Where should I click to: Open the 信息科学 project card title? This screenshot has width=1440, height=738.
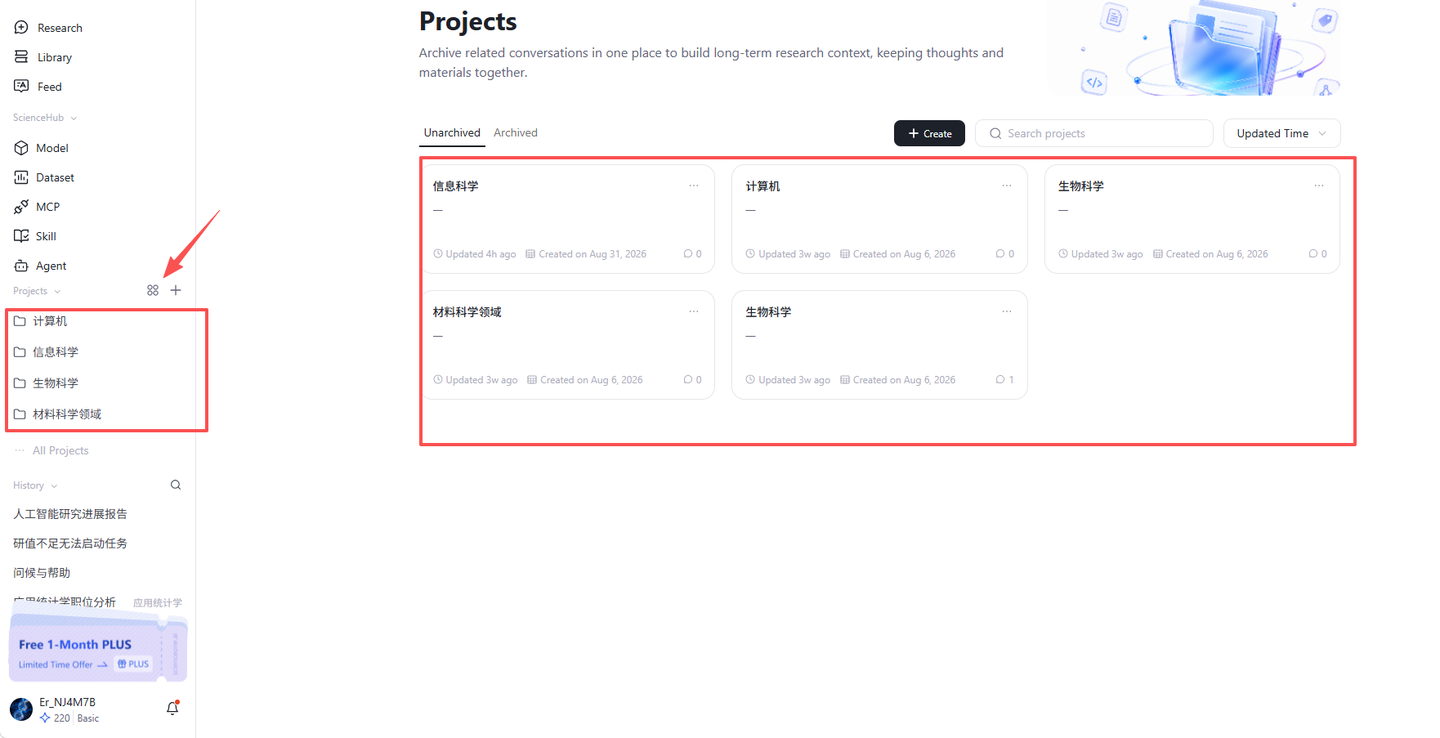[x=456, y=186]
